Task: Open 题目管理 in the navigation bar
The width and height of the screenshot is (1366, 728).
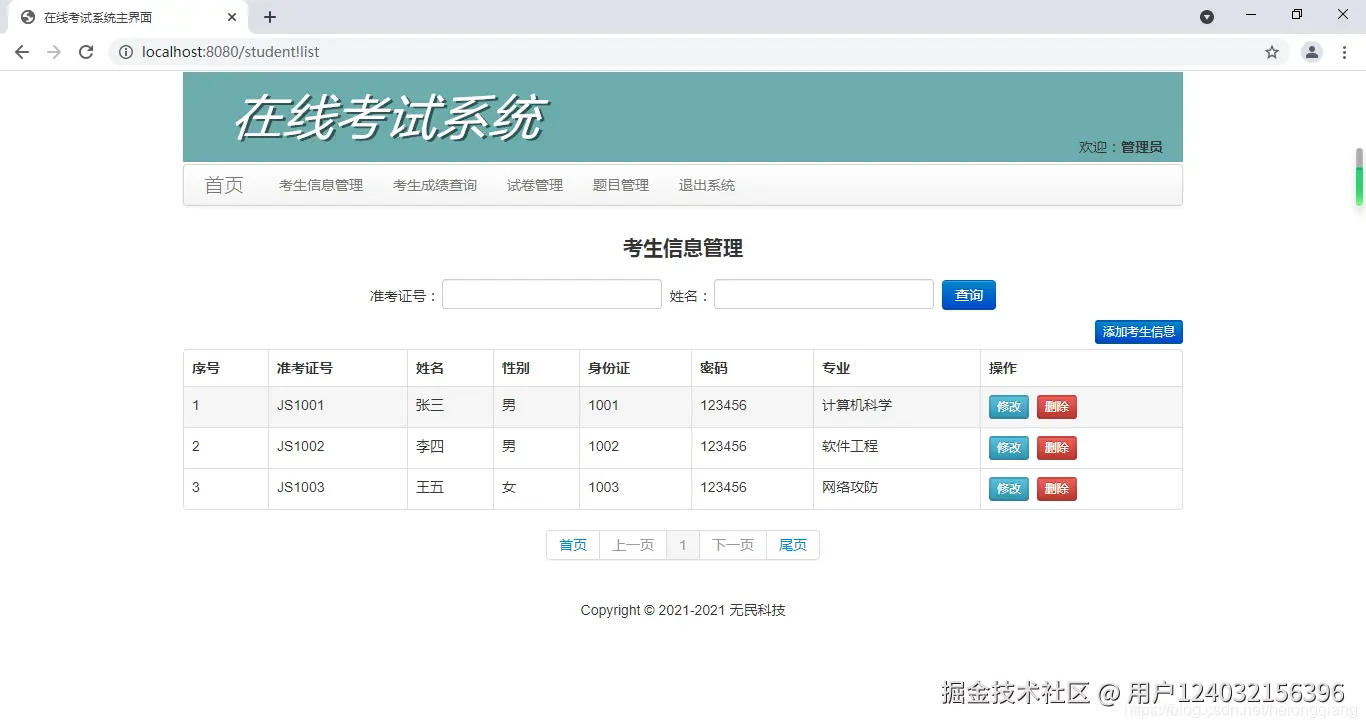Action: 621,185
